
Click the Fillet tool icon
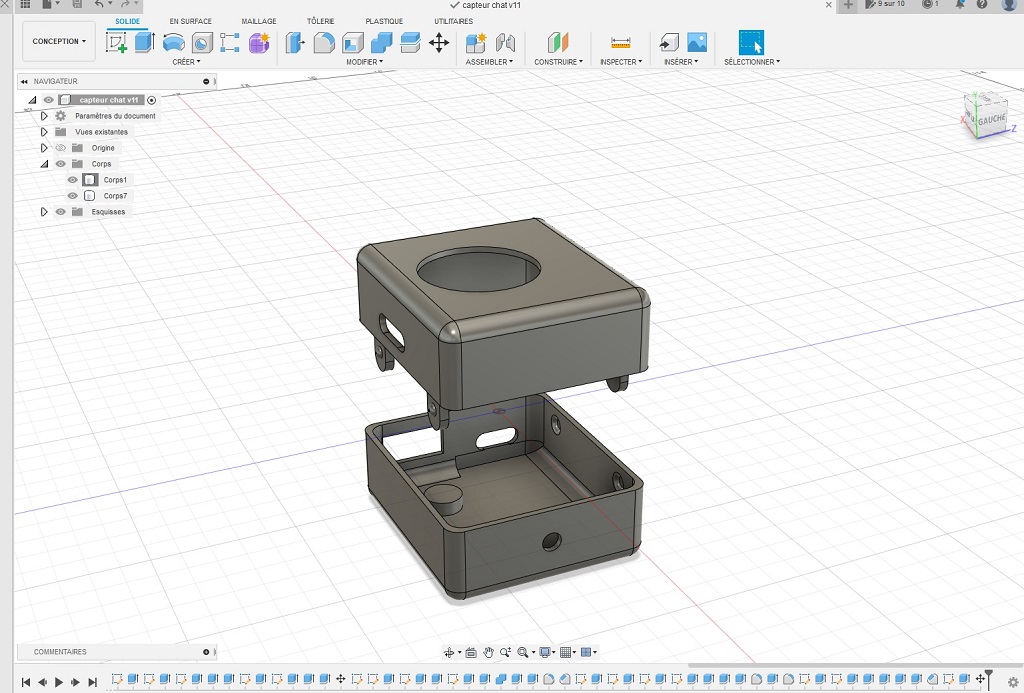[x=324, y=43]
